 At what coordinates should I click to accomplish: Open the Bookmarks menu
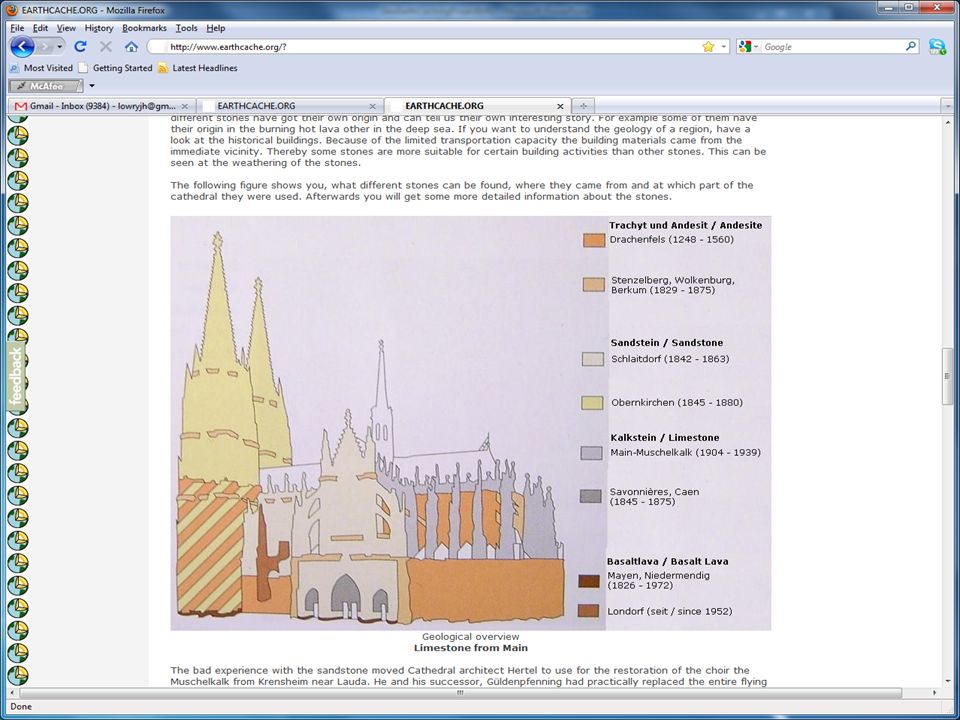[x=144, y=28]
